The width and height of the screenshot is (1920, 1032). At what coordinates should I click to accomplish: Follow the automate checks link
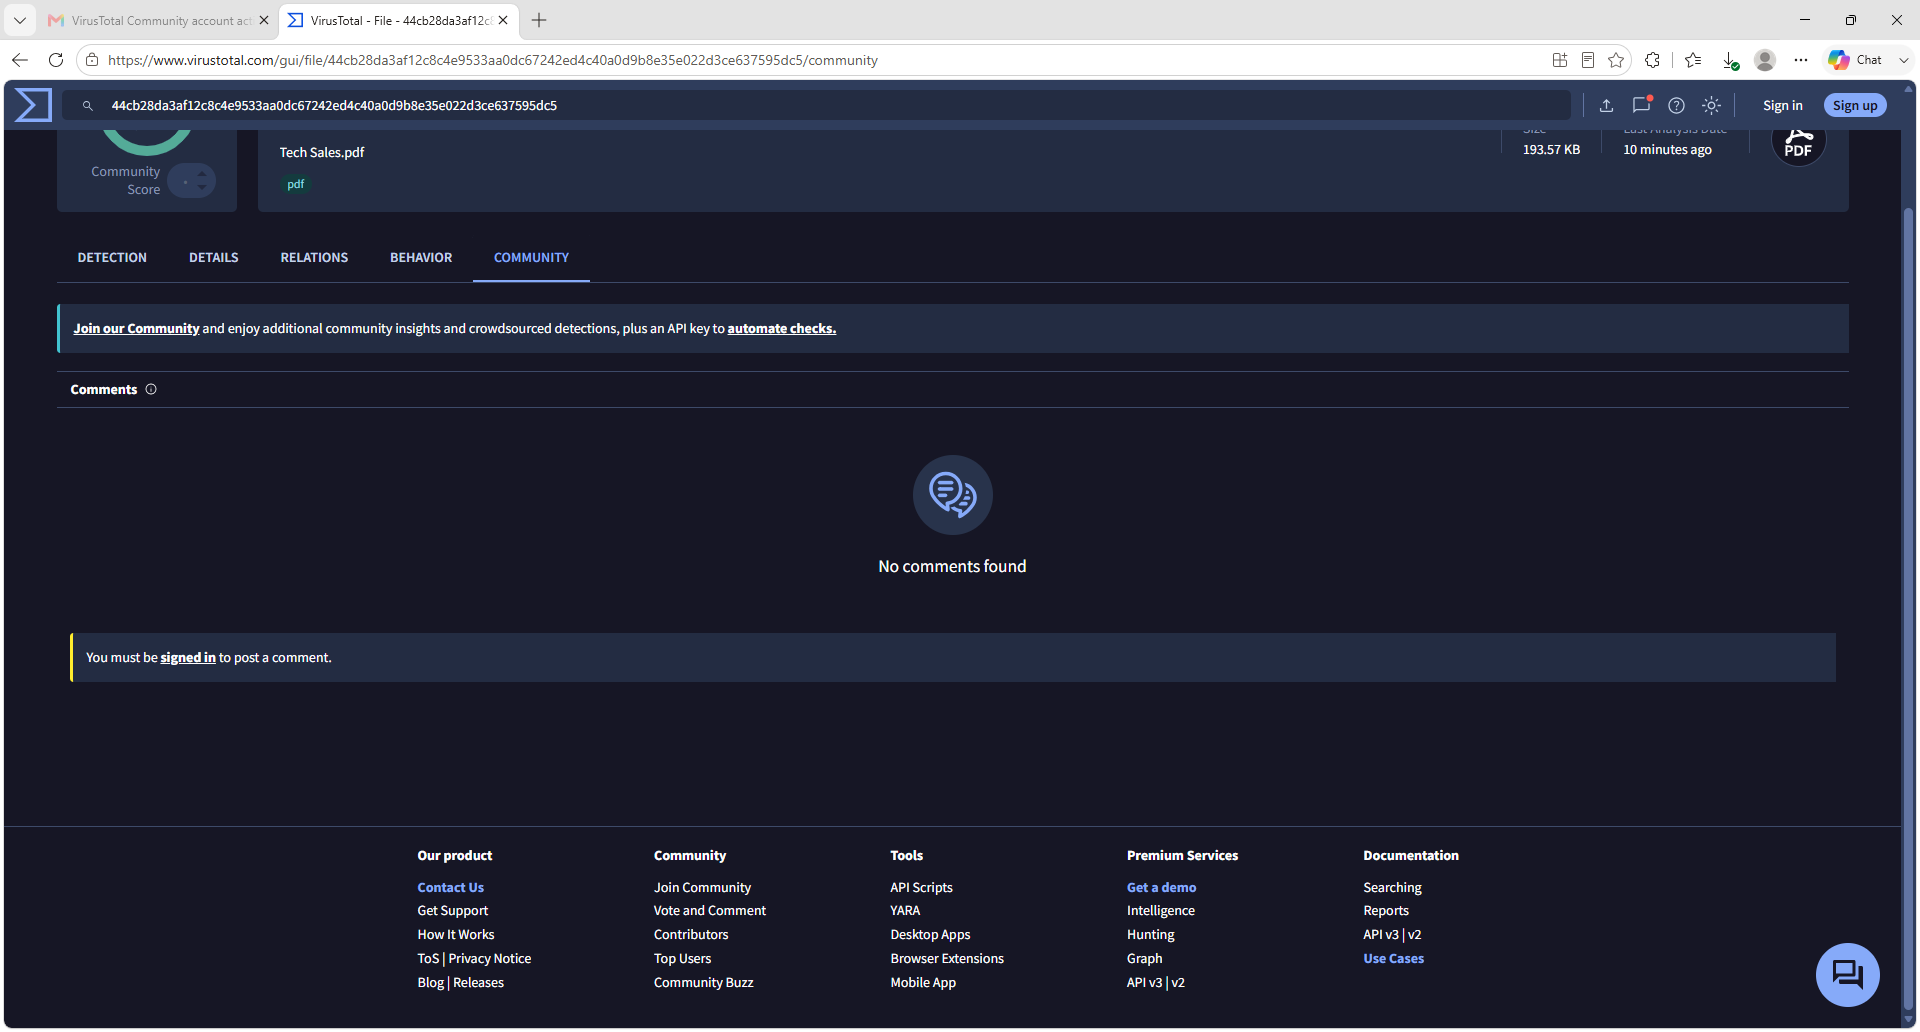click(x=781, y=329)
